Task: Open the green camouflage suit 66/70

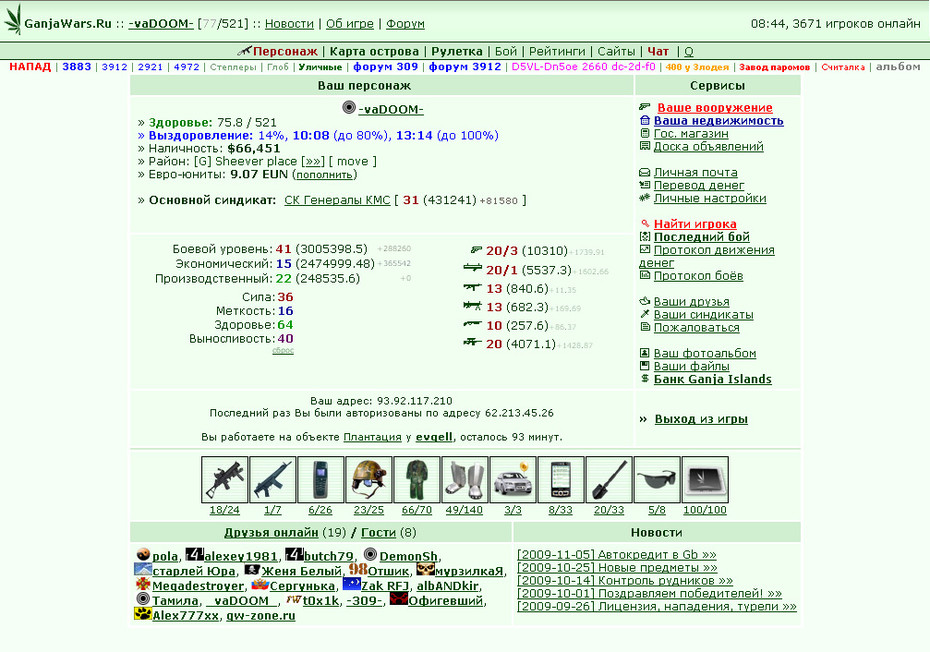Action: [x=416, y=479]
